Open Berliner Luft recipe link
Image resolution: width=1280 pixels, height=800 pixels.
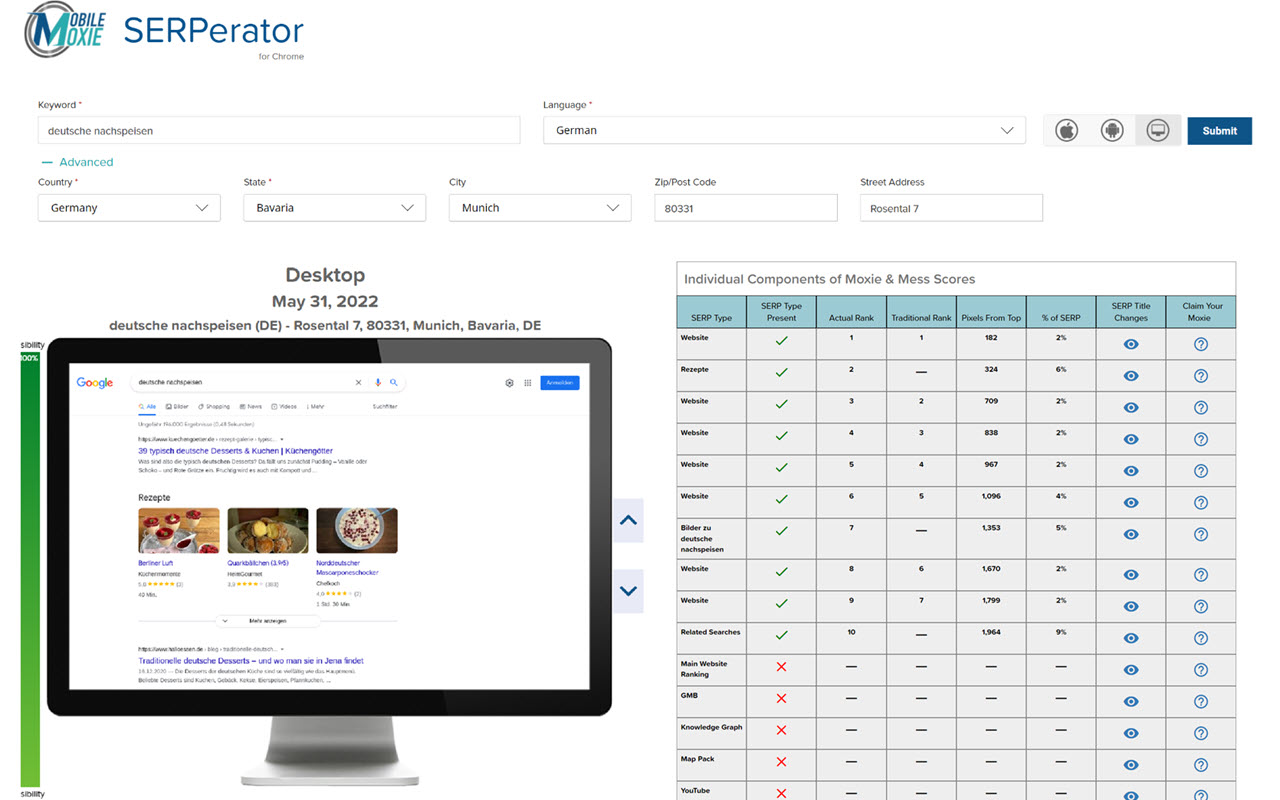[156, 563]
